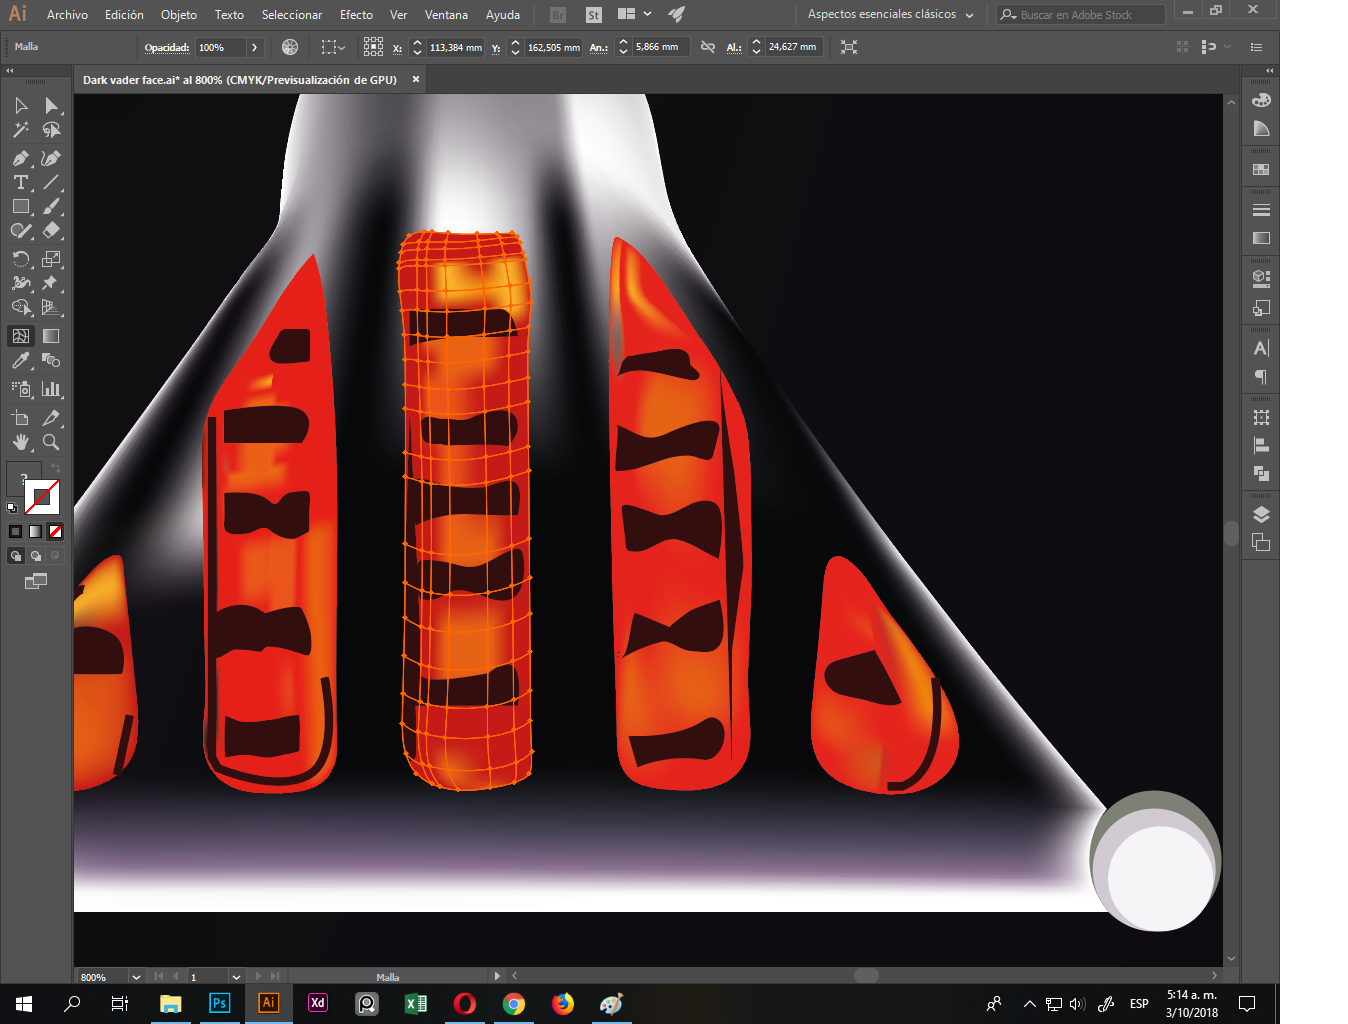
Task: Select the Direct Selection tool
Action: 51,106
